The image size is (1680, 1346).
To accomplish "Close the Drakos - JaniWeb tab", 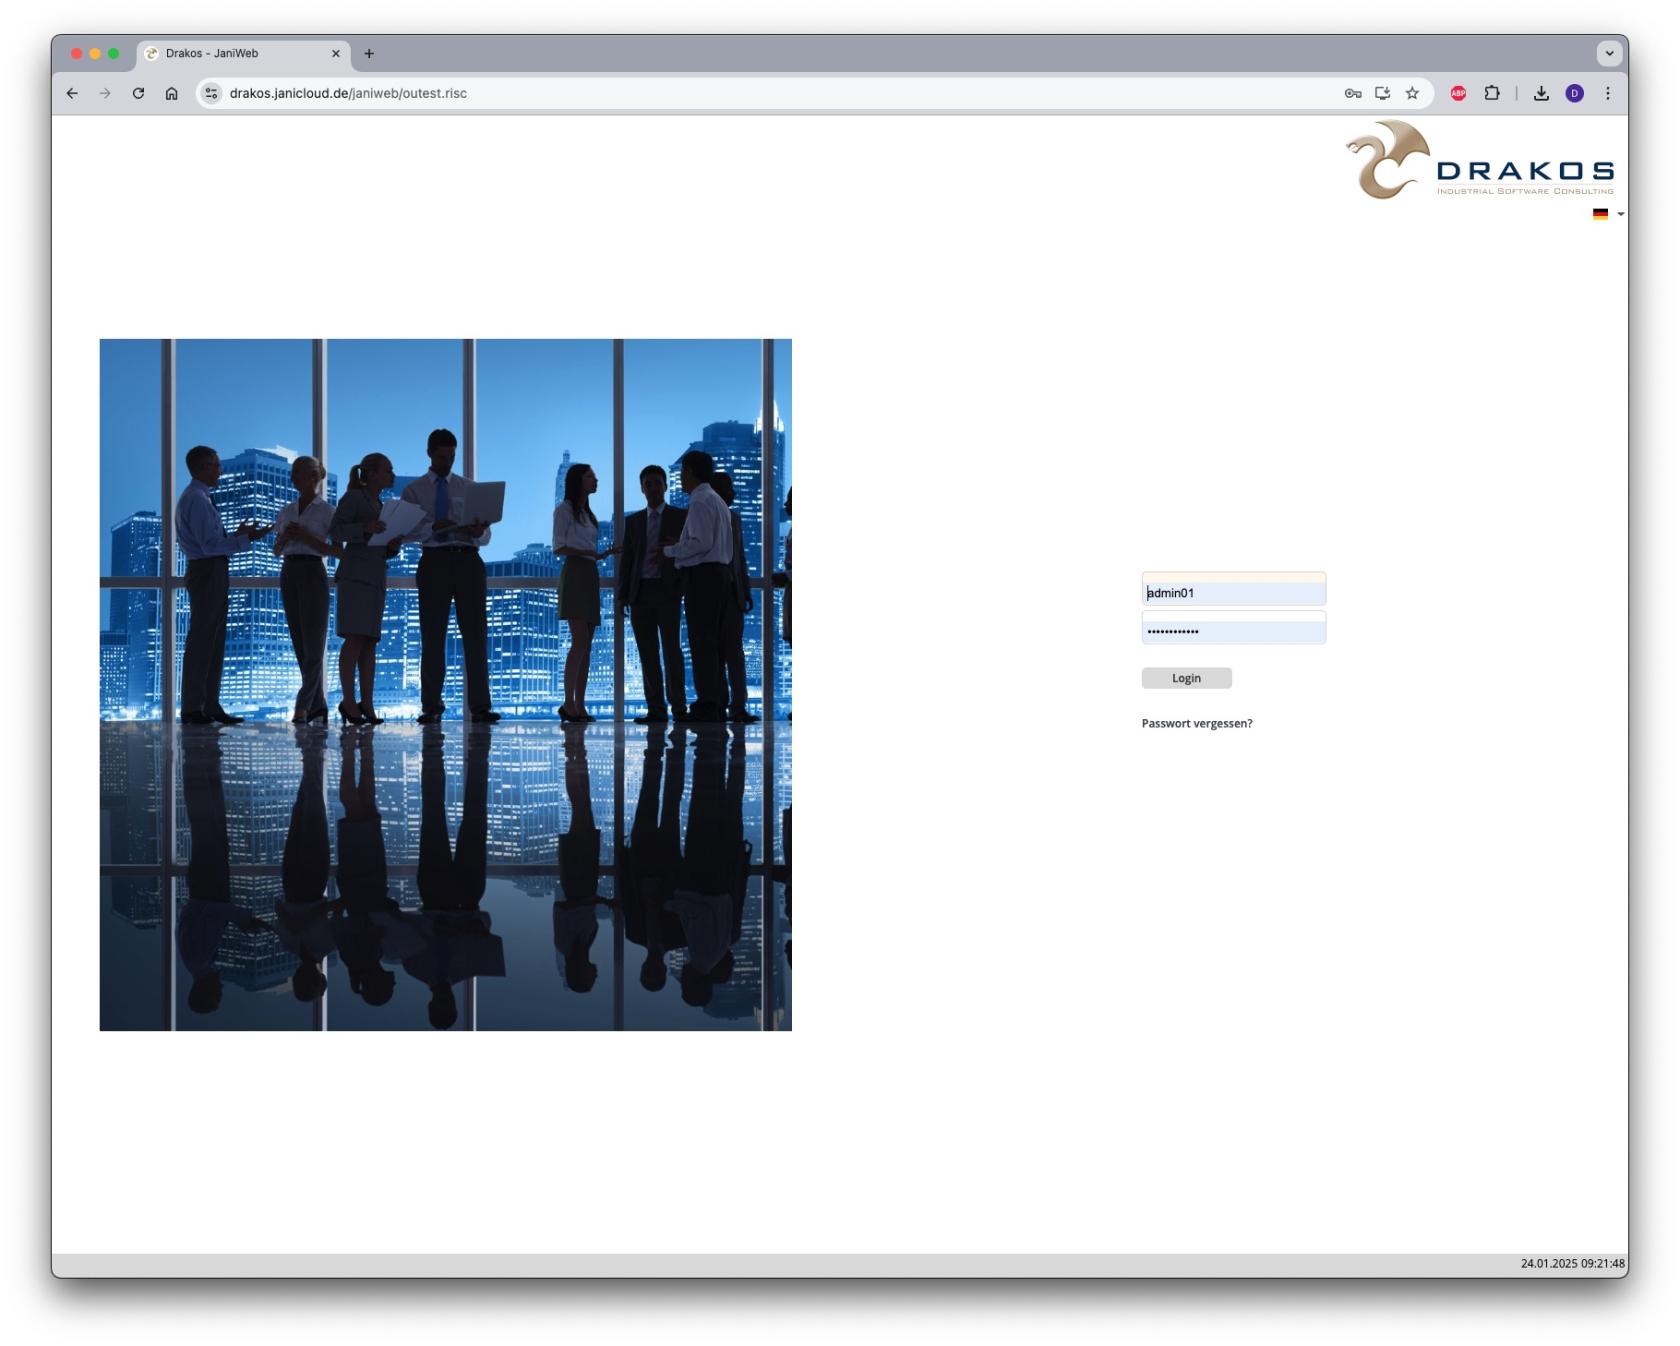I will click(x=335, y=54).
